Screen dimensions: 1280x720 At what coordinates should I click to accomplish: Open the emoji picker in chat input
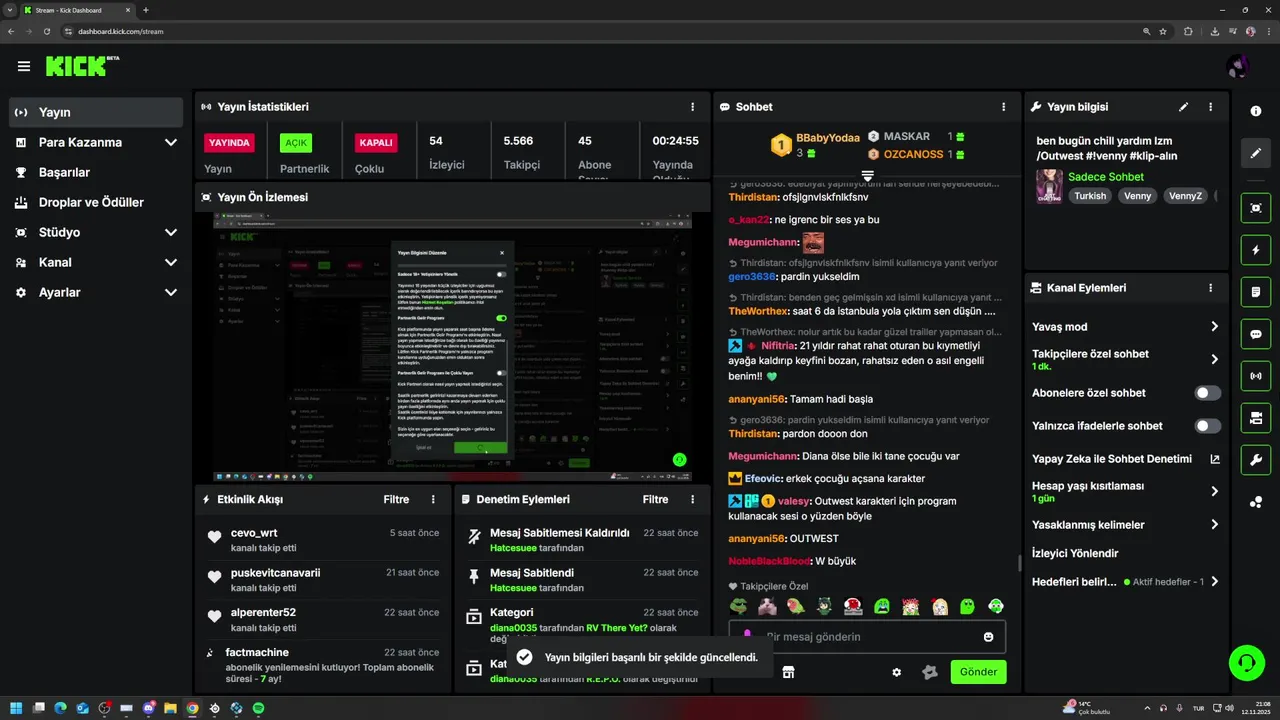pyautogui.click(x=988, y=637)
